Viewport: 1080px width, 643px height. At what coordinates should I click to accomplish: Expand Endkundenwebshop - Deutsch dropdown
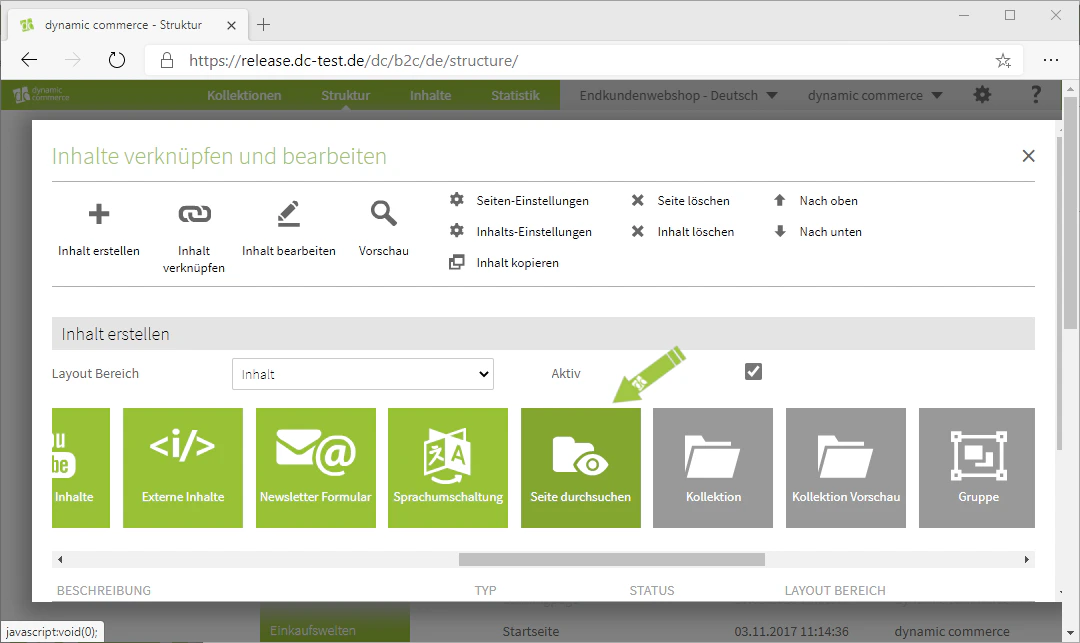[678, 96]
